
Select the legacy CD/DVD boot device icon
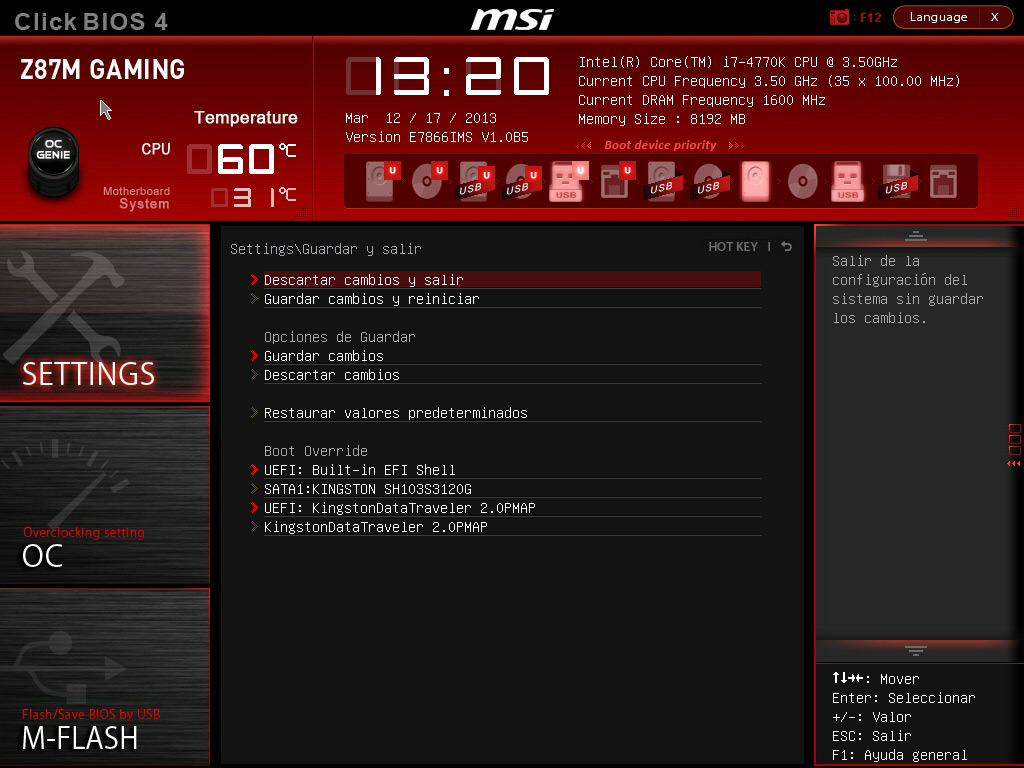pyautogui.click(x=803, y=181)
